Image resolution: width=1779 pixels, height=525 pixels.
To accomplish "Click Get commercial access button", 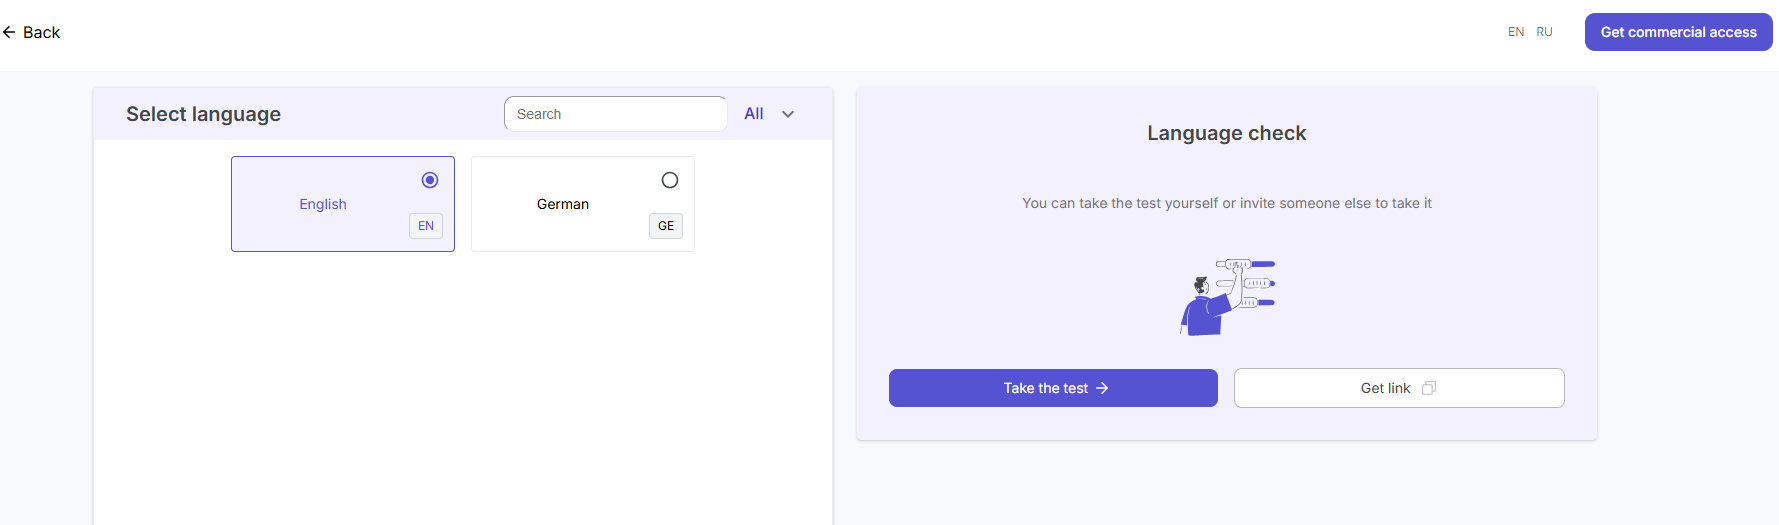I will click(x=1678, y=32).
